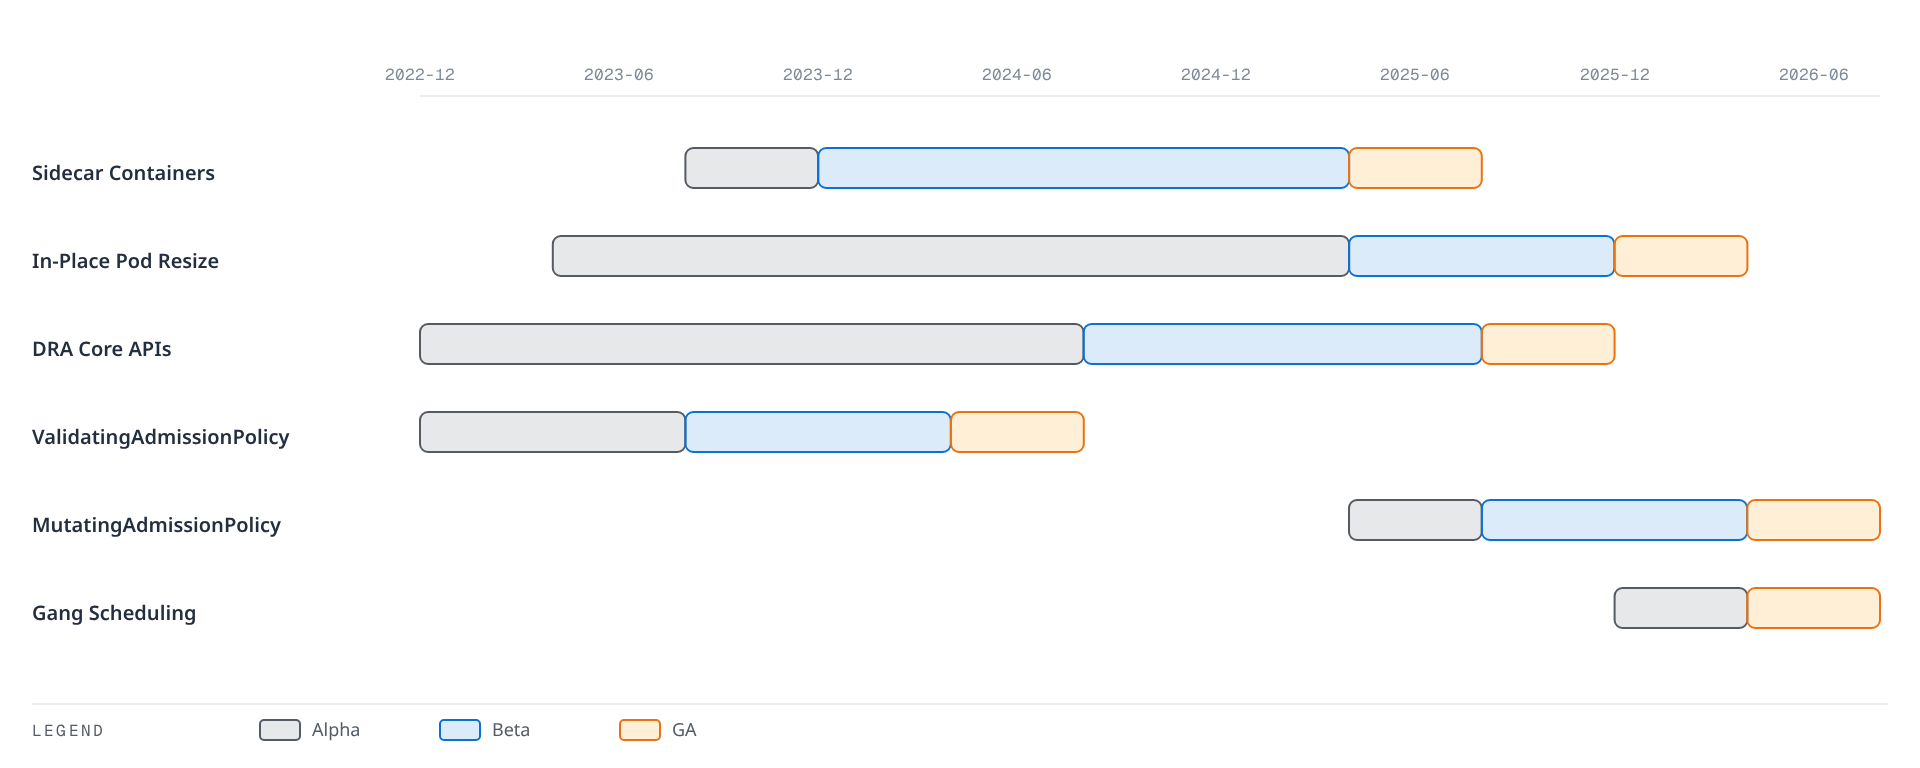
Task: Select the MutatingAdmissionPolicy Beta bar
Action: 1614,520
